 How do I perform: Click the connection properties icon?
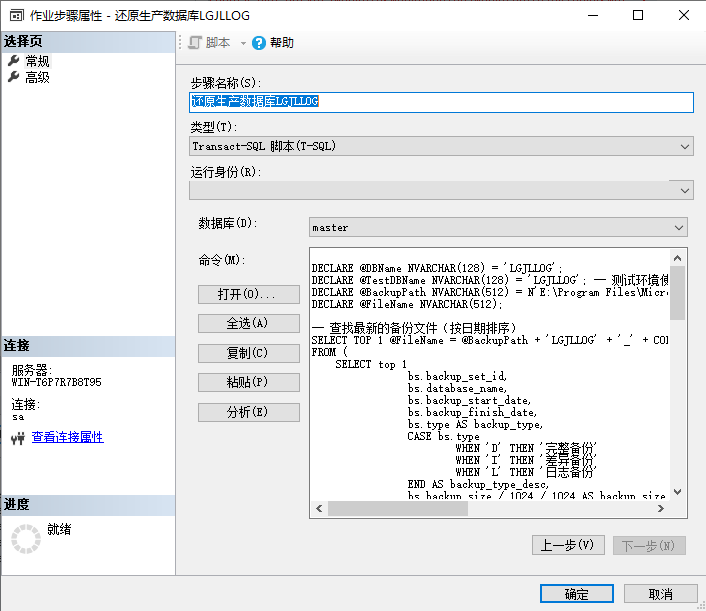pos(17,438)
